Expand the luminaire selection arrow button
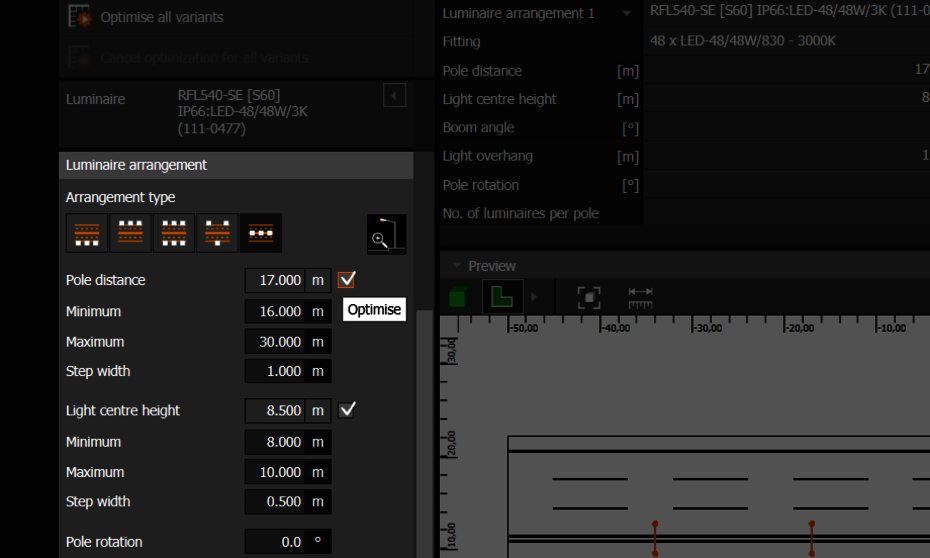The image size is (930, 558). pos(395,95)
